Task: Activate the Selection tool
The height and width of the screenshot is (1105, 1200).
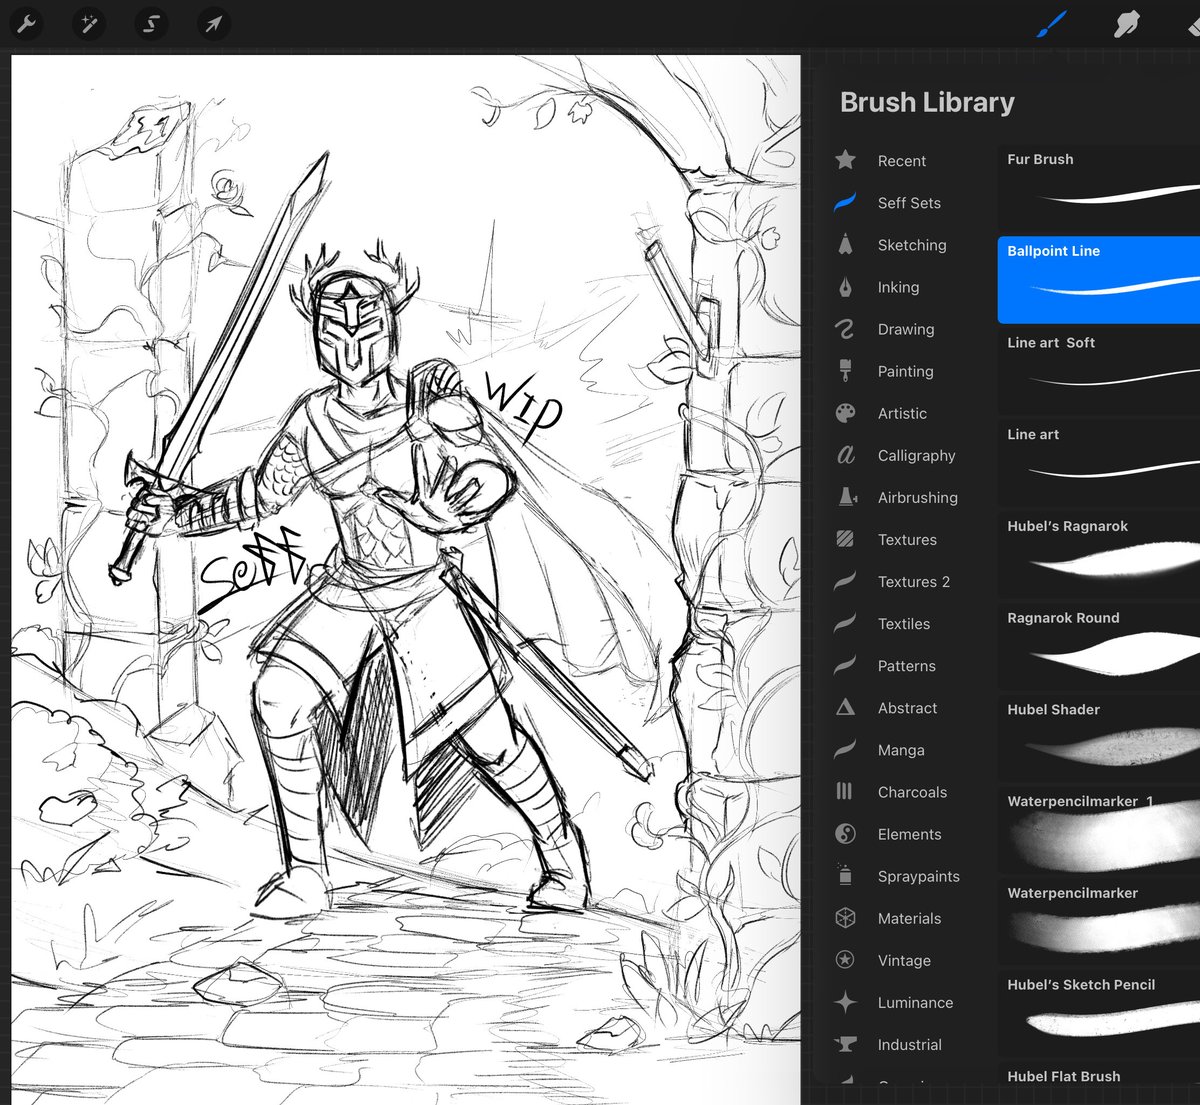Action: click(x=151, y=24)
